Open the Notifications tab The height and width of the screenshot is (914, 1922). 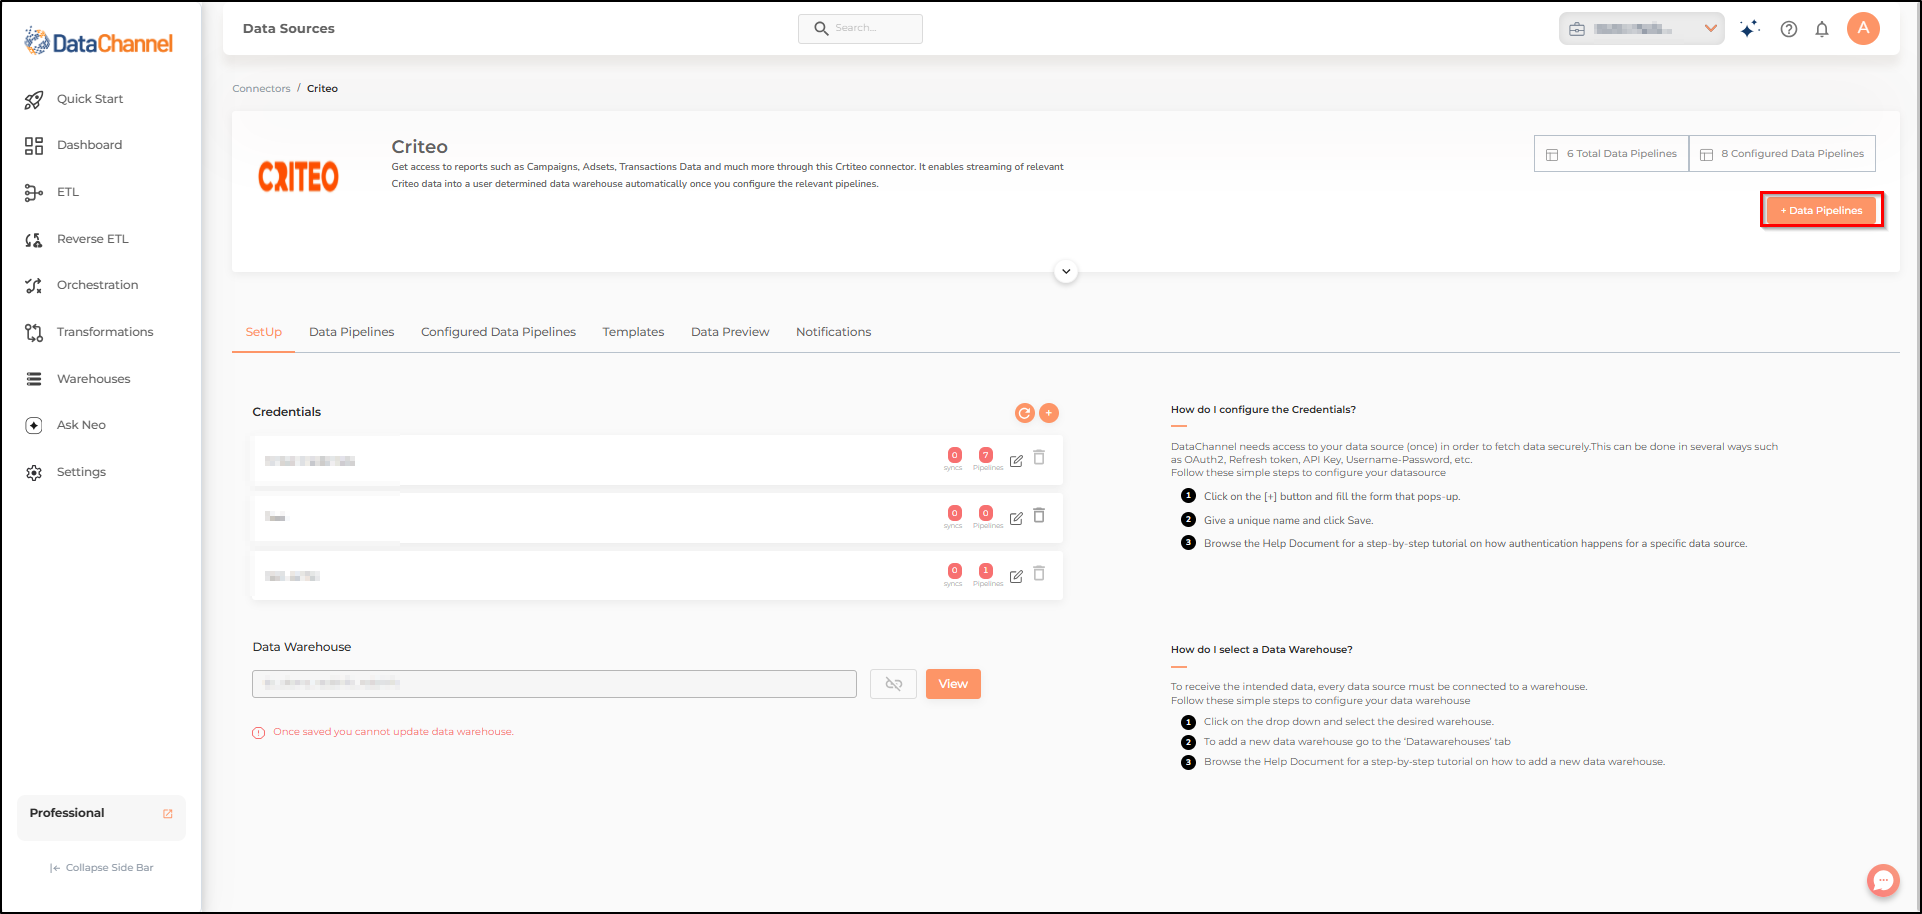pyautogui.click(x=834, y=332)
